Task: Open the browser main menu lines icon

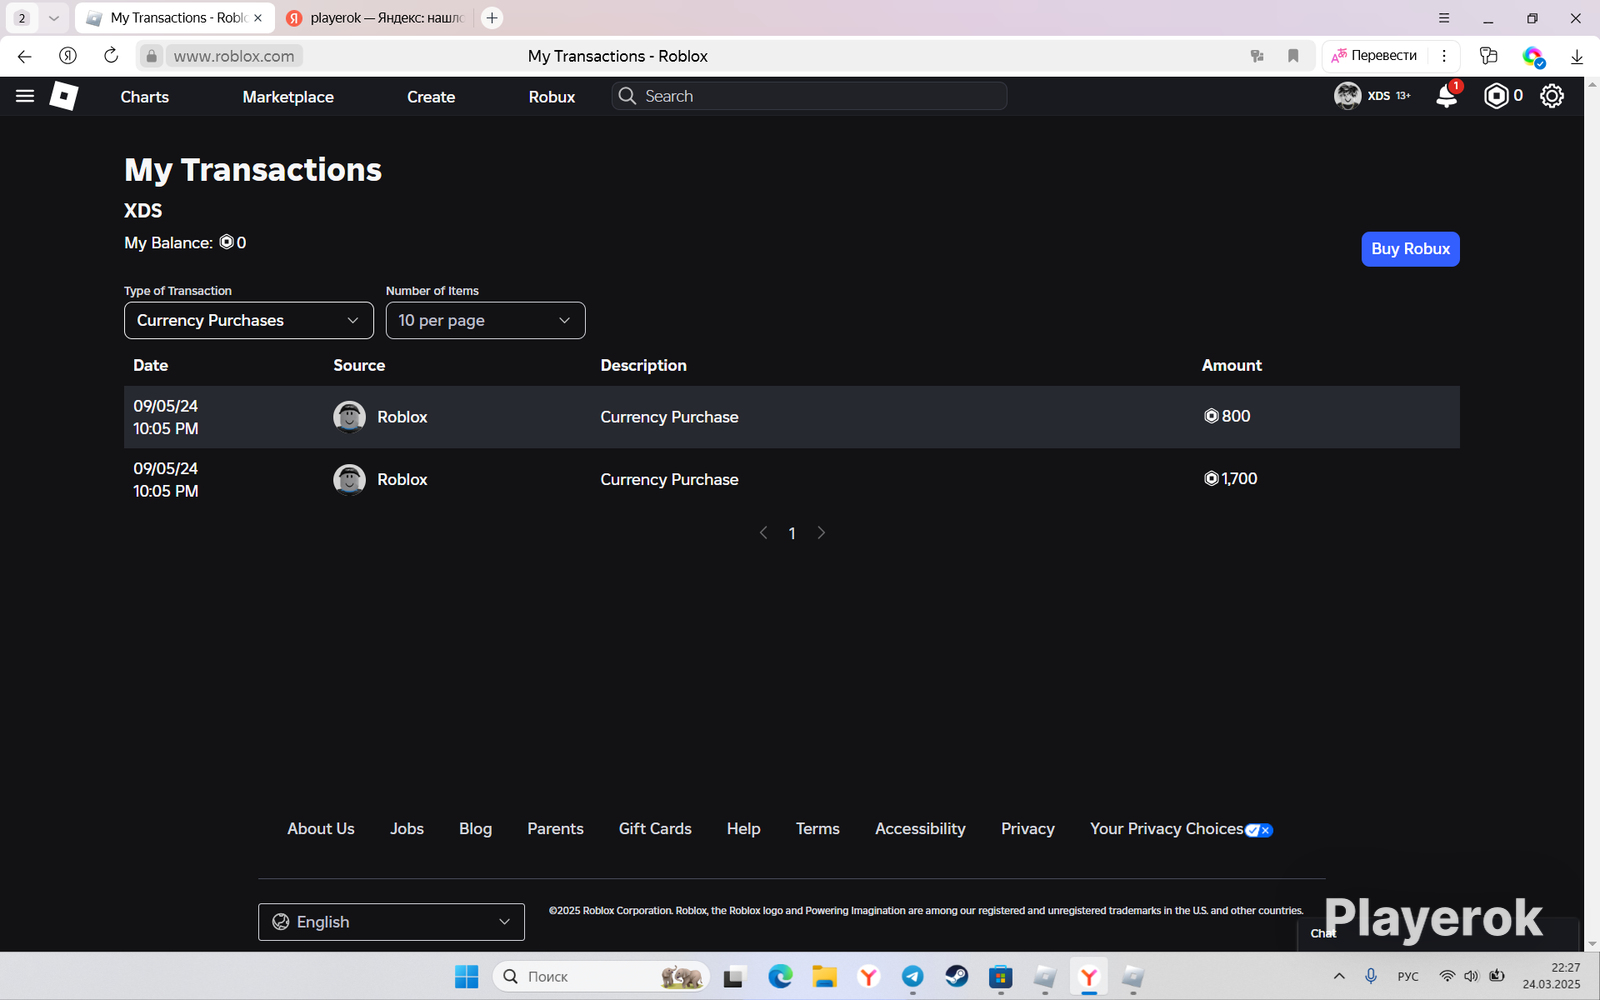Action: 1444,18
